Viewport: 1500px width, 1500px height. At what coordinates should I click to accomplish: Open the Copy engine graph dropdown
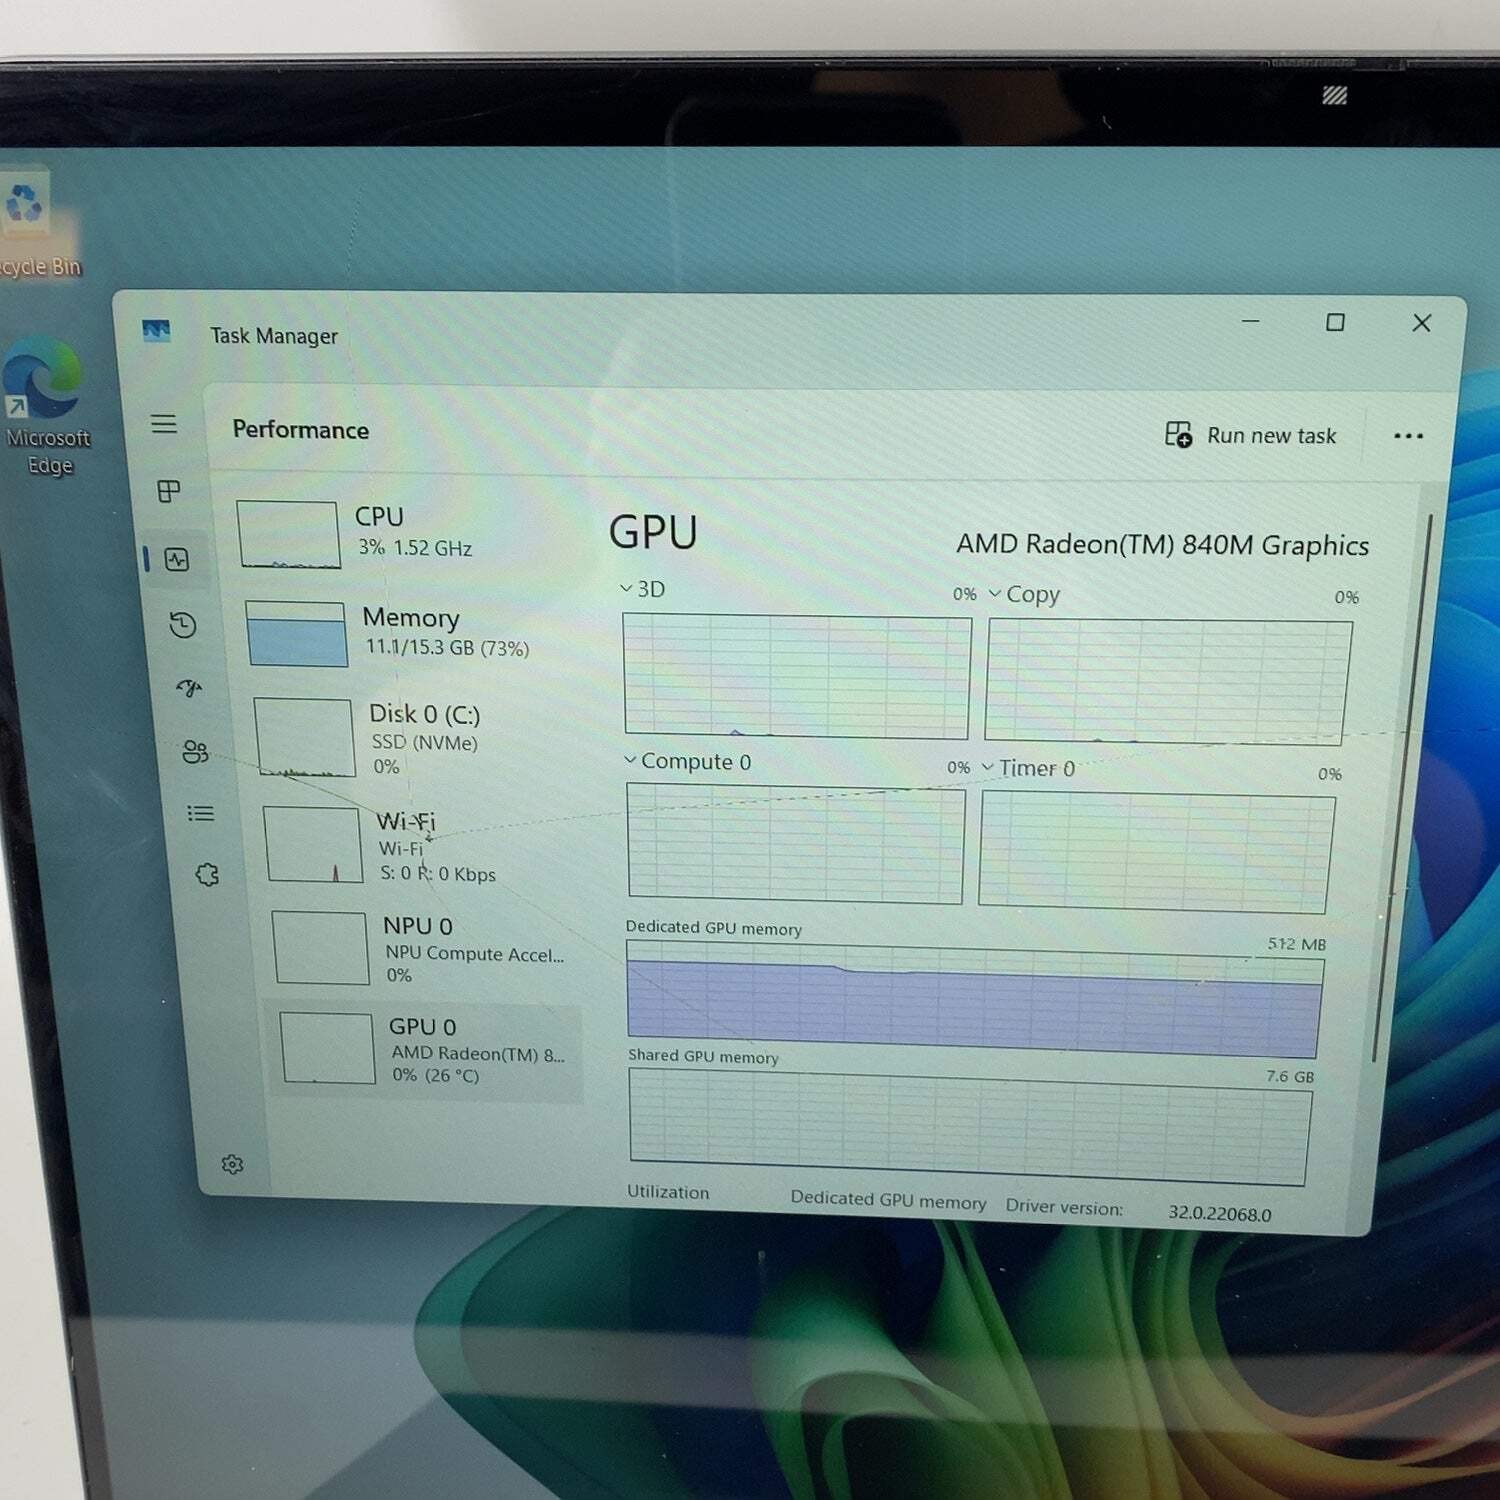[1024, 594]
